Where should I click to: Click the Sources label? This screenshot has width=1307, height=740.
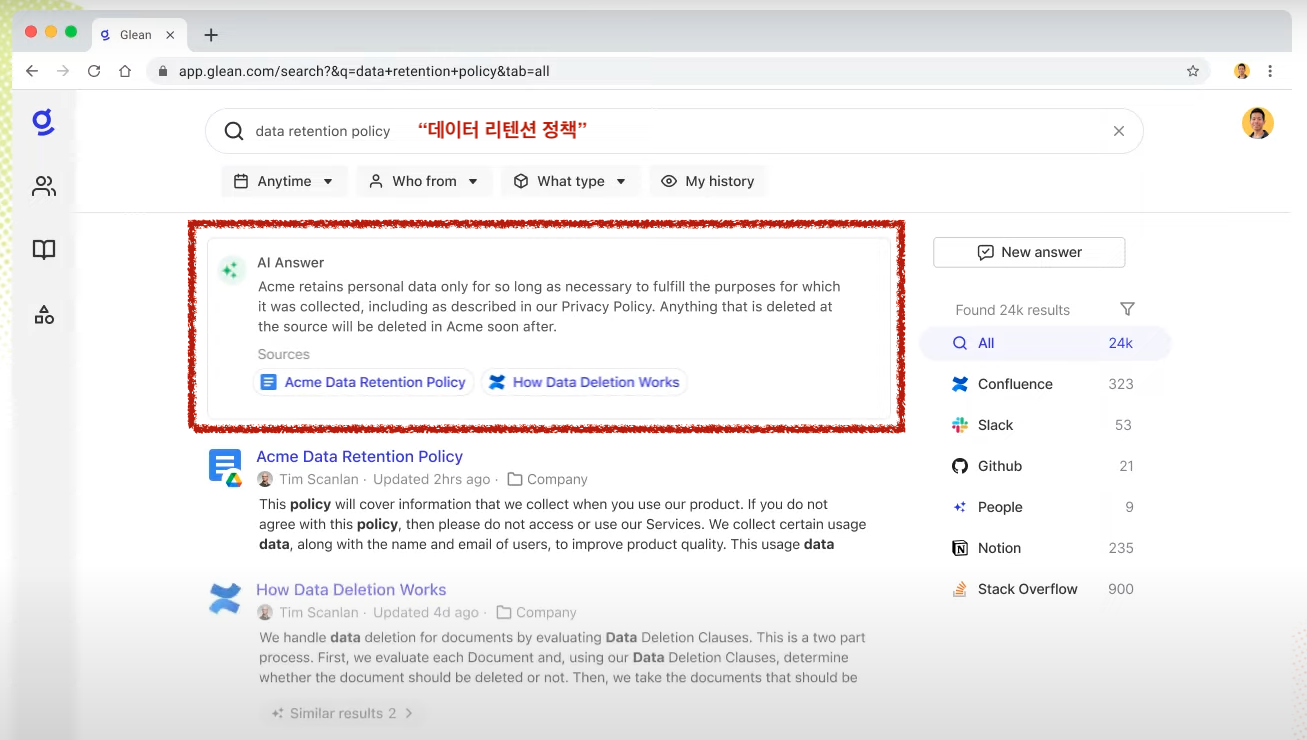(284, 354)
